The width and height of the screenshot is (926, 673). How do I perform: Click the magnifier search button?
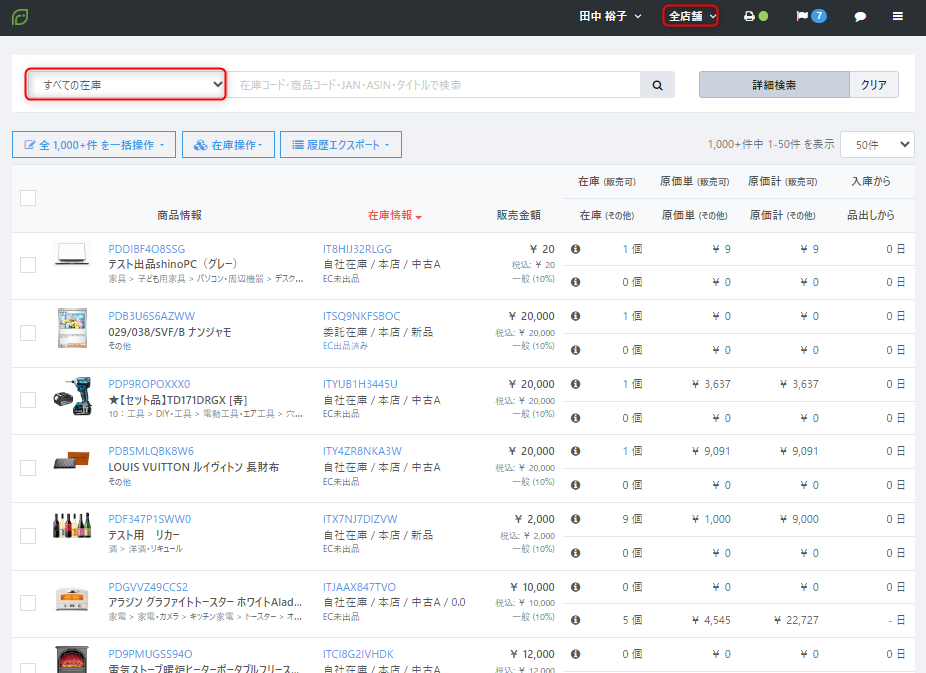coord(658,85)
